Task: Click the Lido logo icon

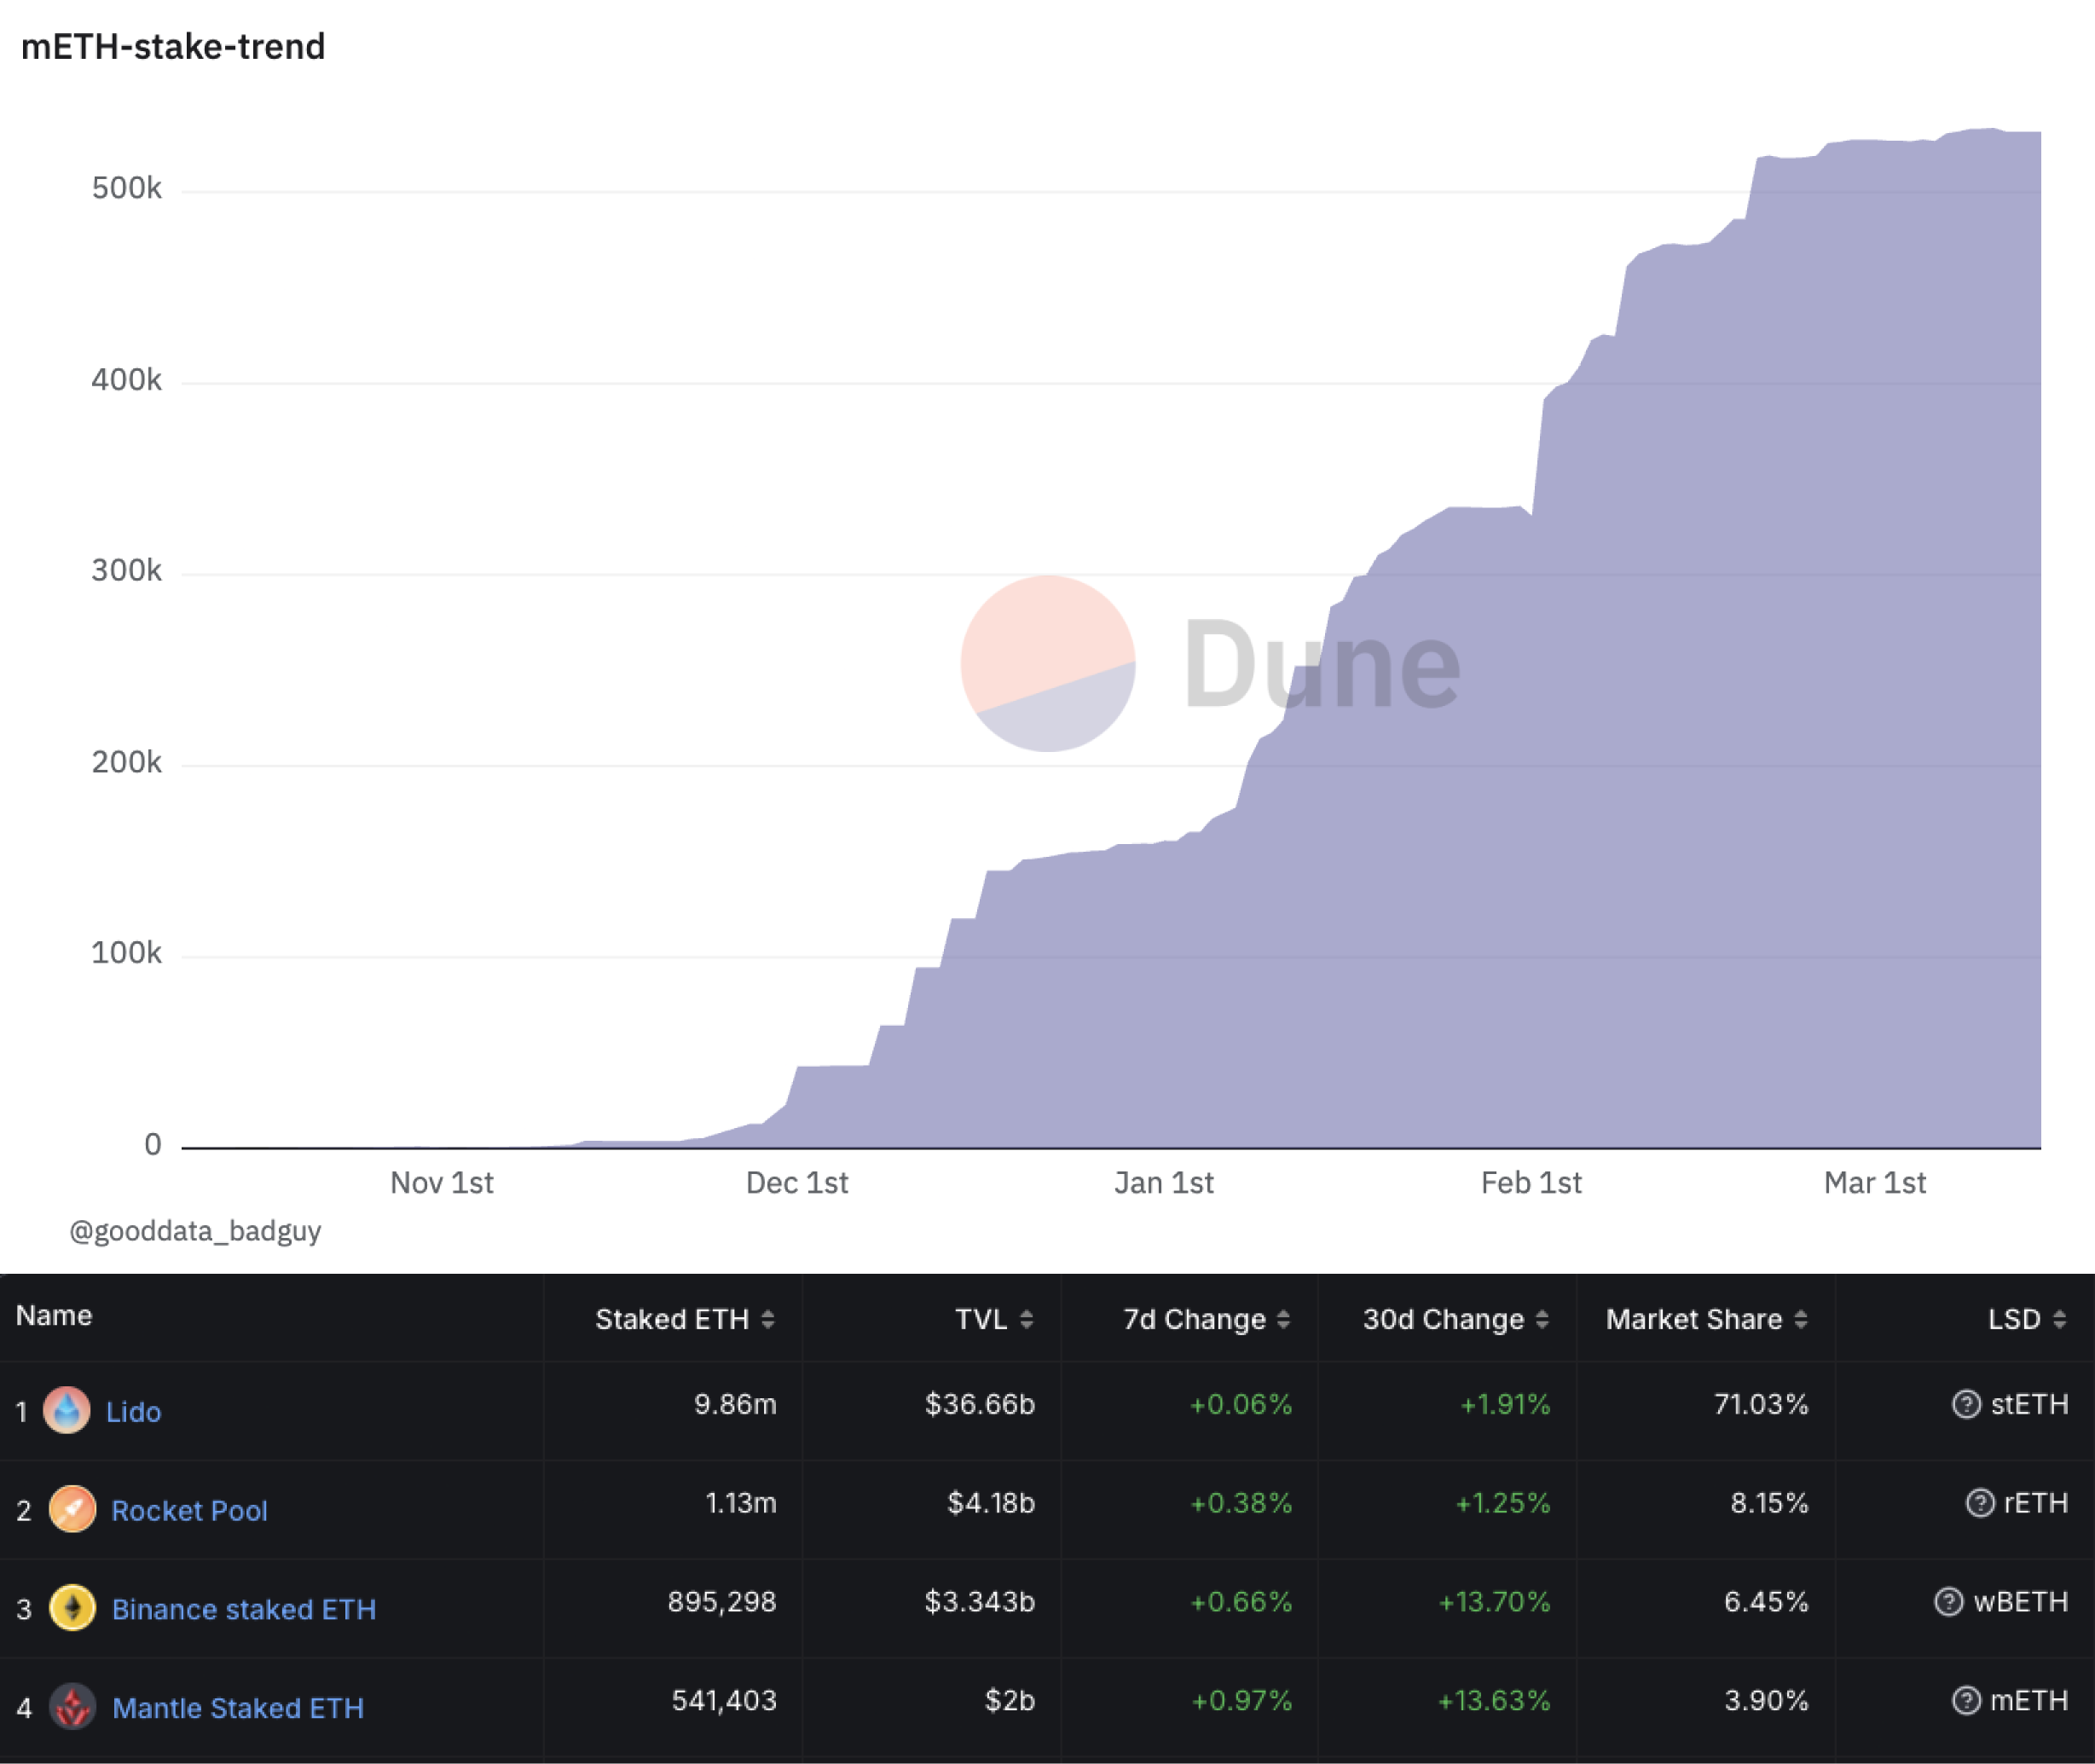Action: 67,1410
